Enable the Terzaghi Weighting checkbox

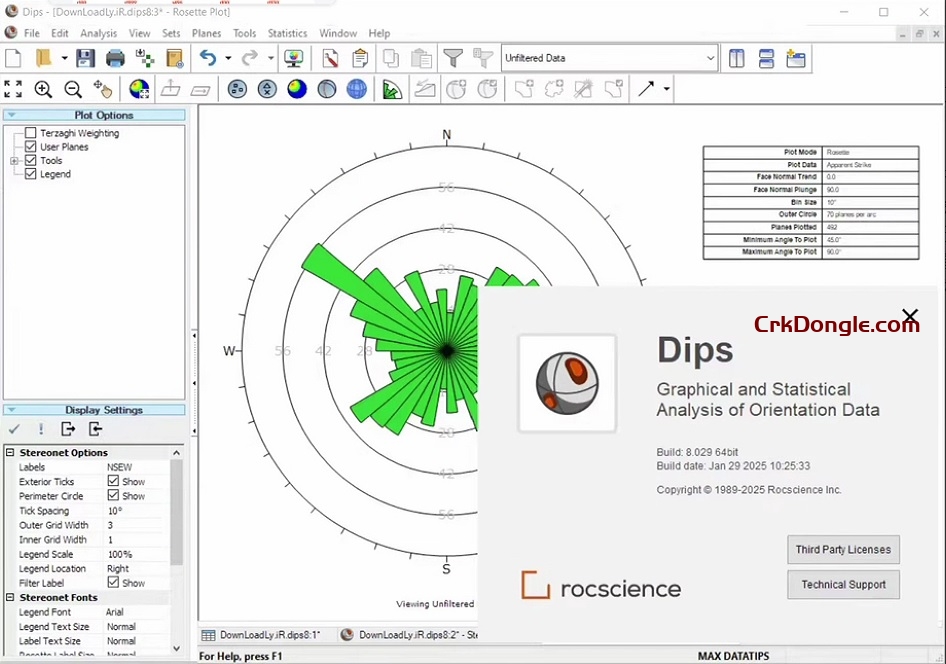pyautogui.click(x=30, y=132)
